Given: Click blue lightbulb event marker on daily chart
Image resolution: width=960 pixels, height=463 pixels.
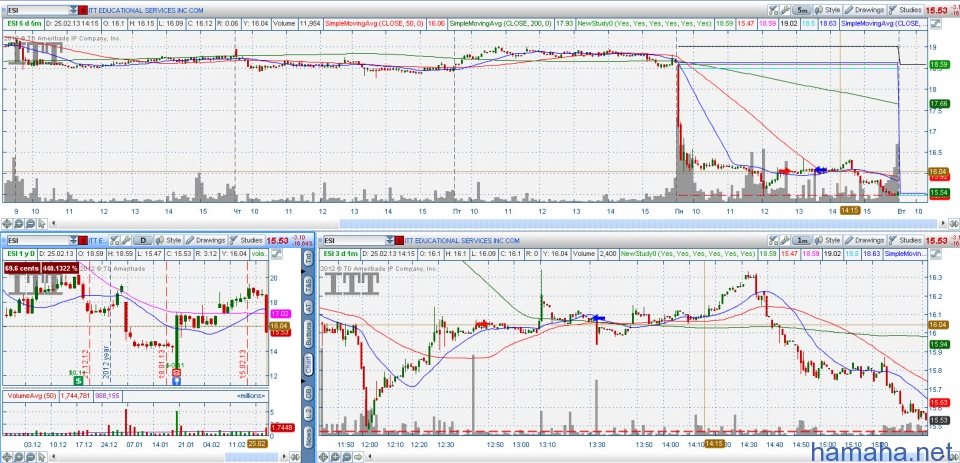Looking at the screenshot, I should pyautogui.click(x=176, y=380).
